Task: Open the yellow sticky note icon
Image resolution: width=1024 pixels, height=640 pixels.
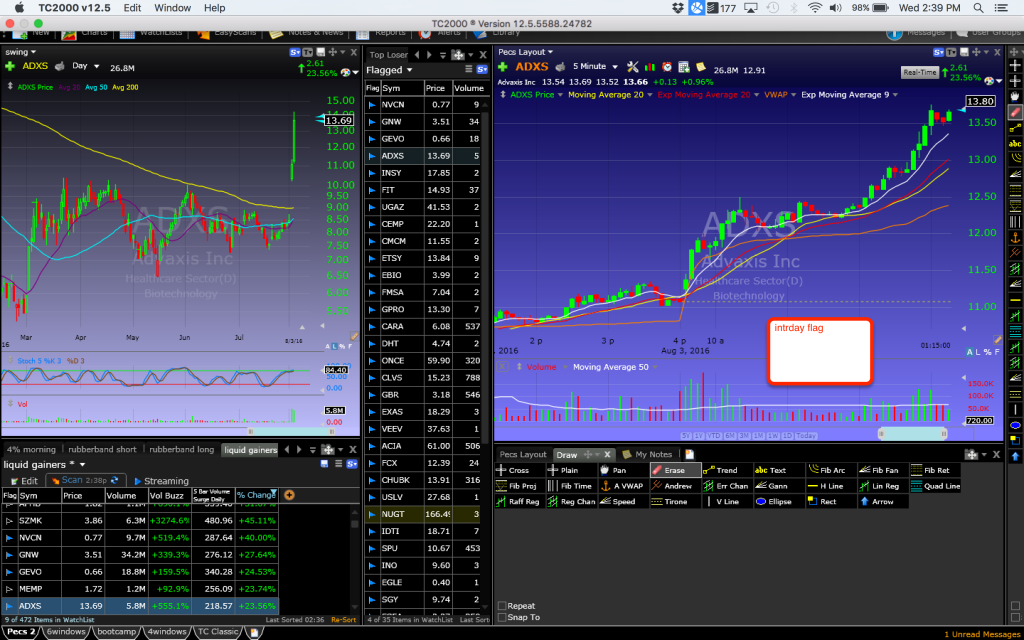Action: click(701, 67)
